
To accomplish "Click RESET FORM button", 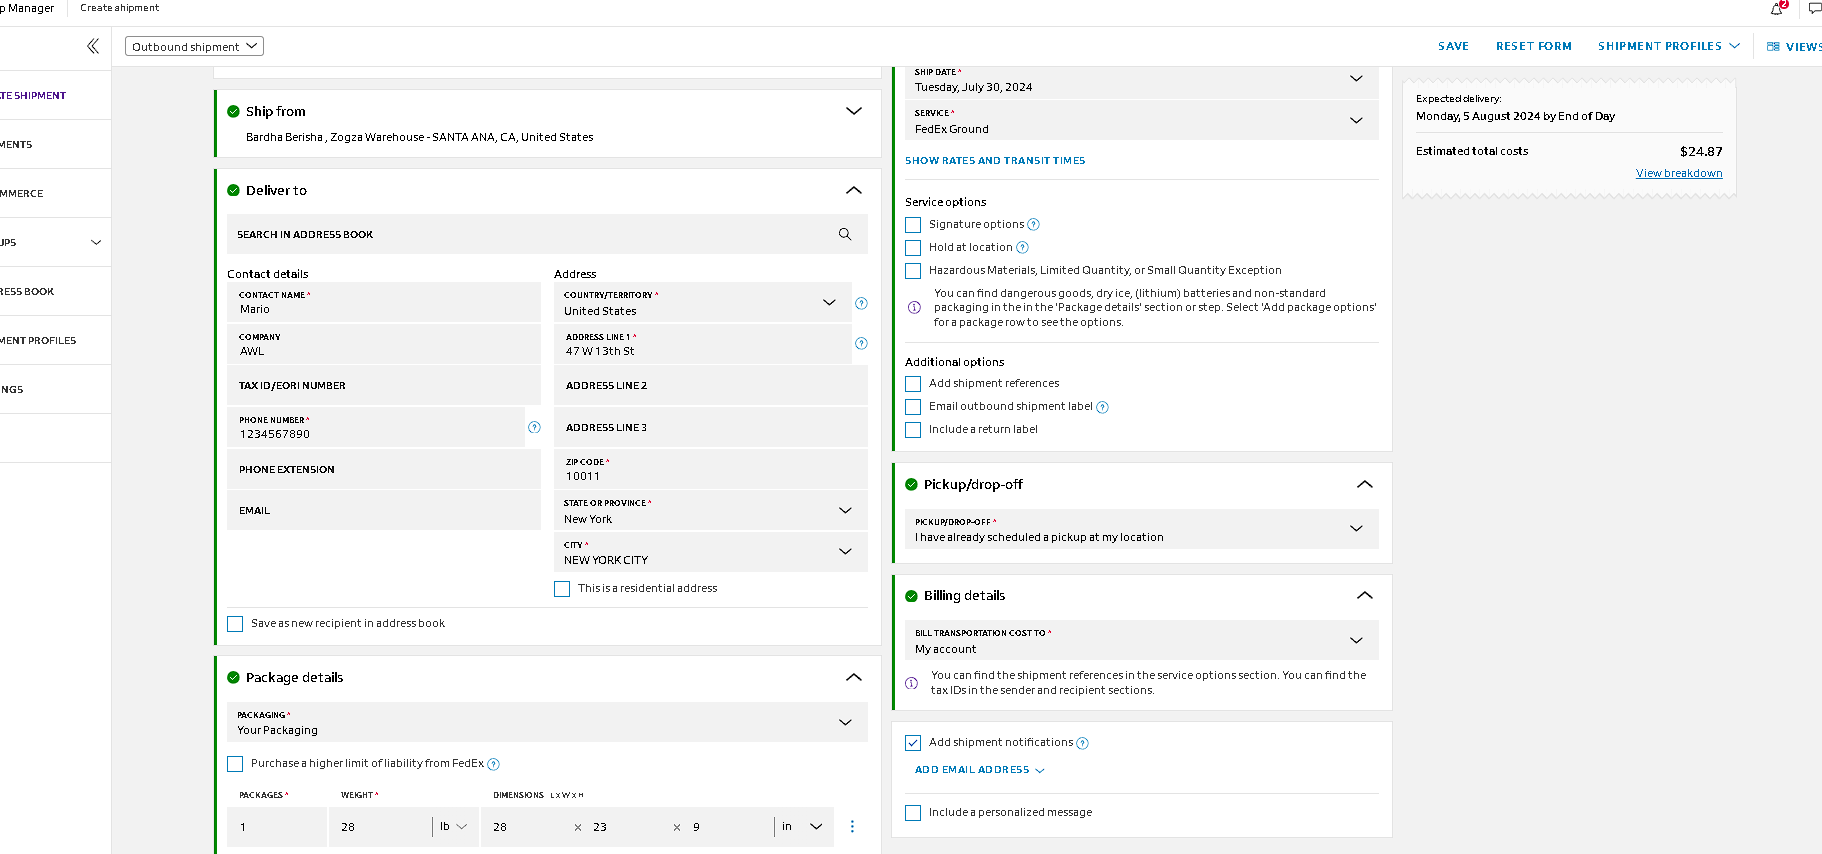I will click(x=1533, y=46).
